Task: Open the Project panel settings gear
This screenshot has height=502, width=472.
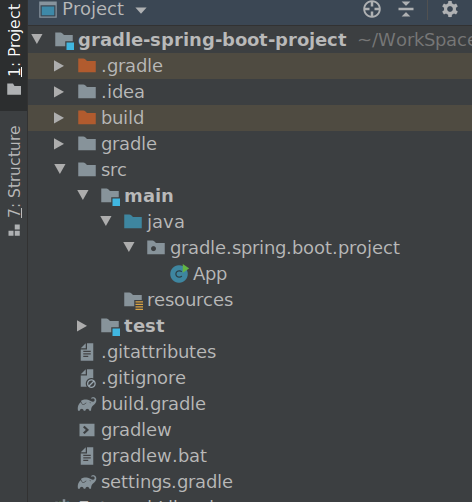Action: (x=450, y=9)
